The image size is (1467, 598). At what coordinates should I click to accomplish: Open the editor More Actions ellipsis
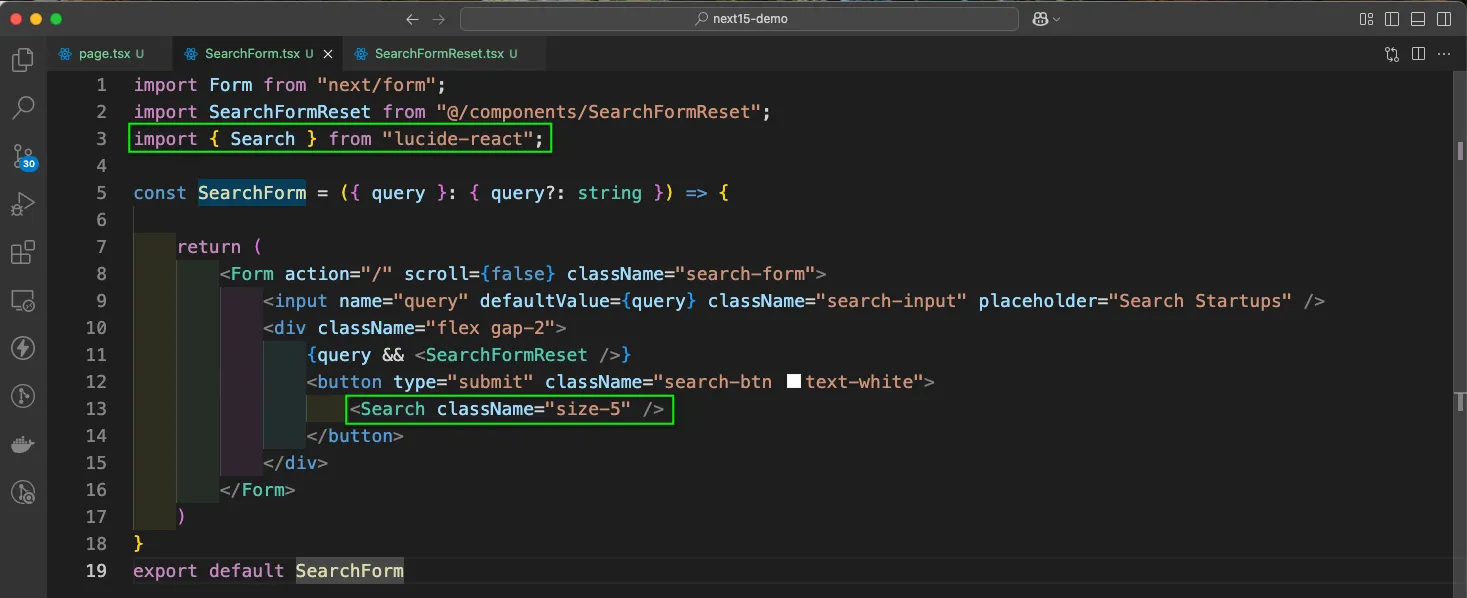coord(1444,54)
